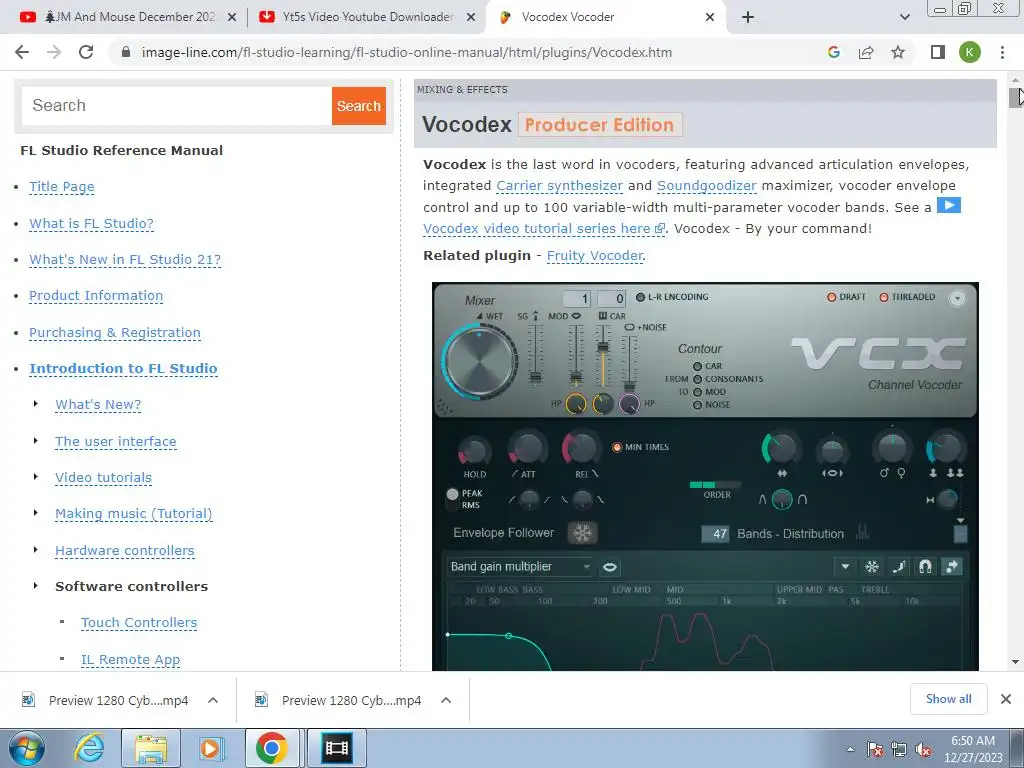Open the media player taskbar icon
The width and height of the screenshot is (1024, 768).
click(x=212, y=748)
